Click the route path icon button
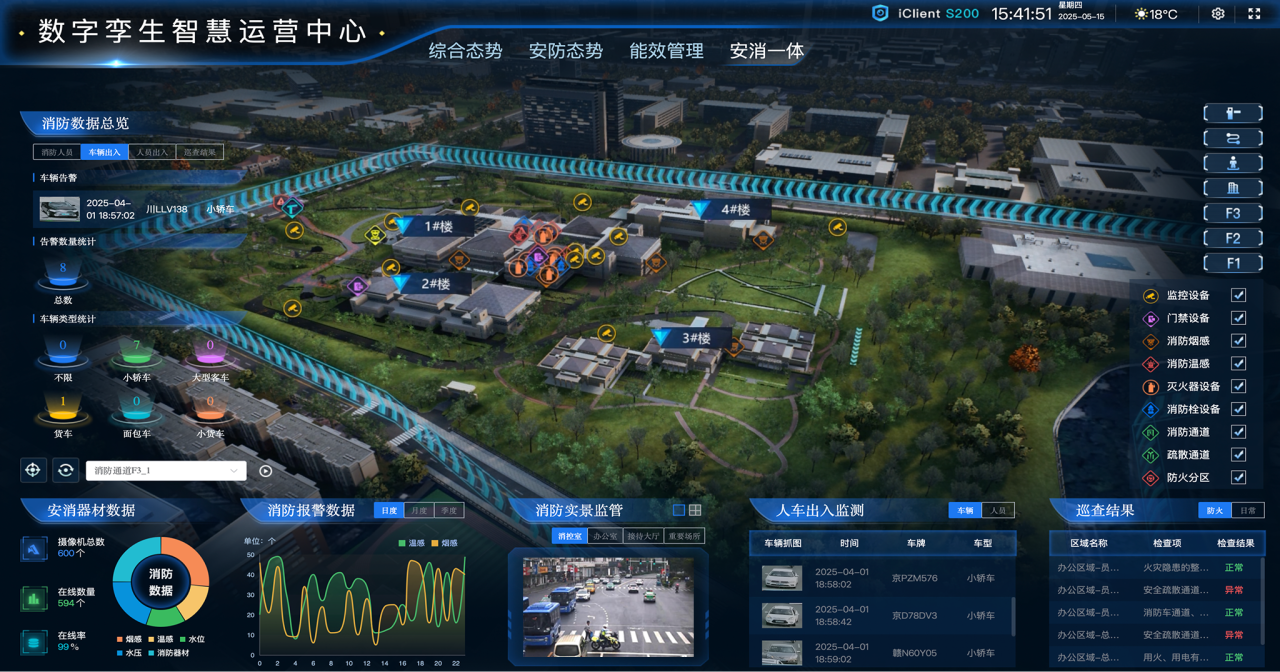Image resolution: width=1280 pixels, height=672 pixels. pos(1233,138)
